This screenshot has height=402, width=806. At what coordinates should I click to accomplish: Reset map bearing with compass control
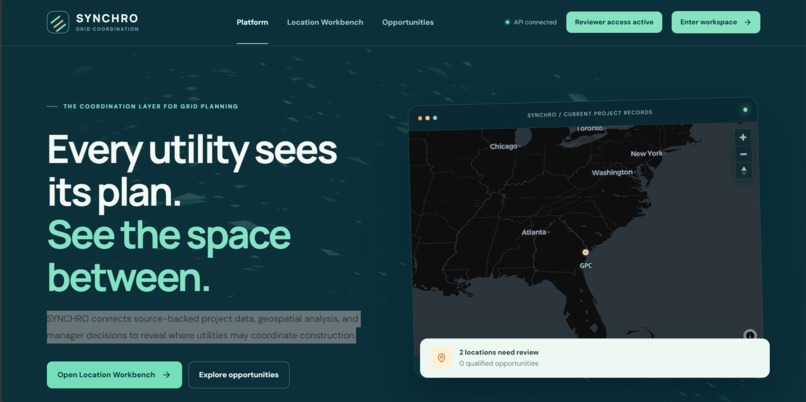click(743, 170)
